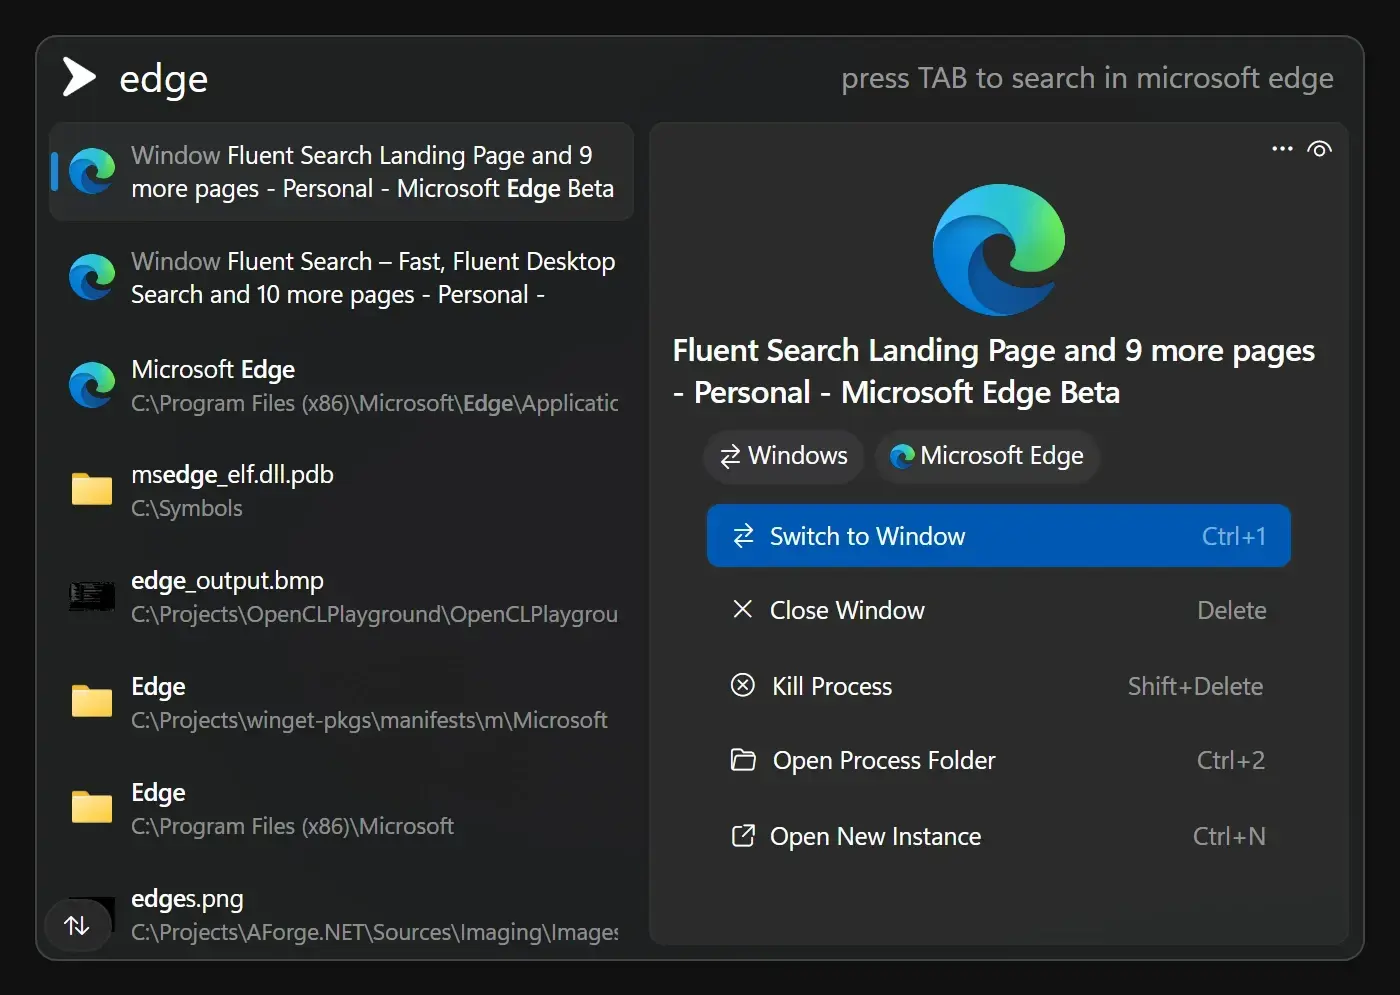Select the Microsoft Edge application result
Image resolution: width=1400 pixels, height=995 pixels.
(342, 386)
